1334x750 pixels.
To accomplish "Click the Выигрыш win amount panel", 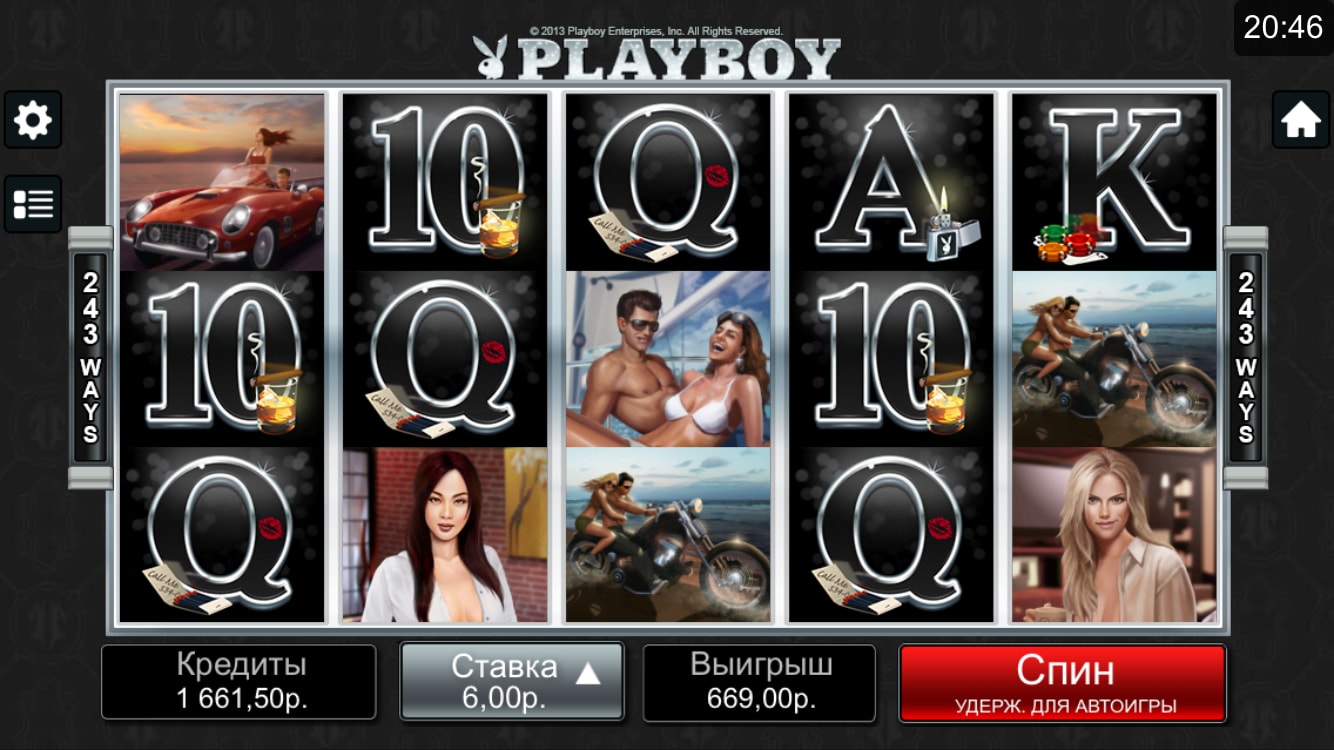I will (759, 682).
